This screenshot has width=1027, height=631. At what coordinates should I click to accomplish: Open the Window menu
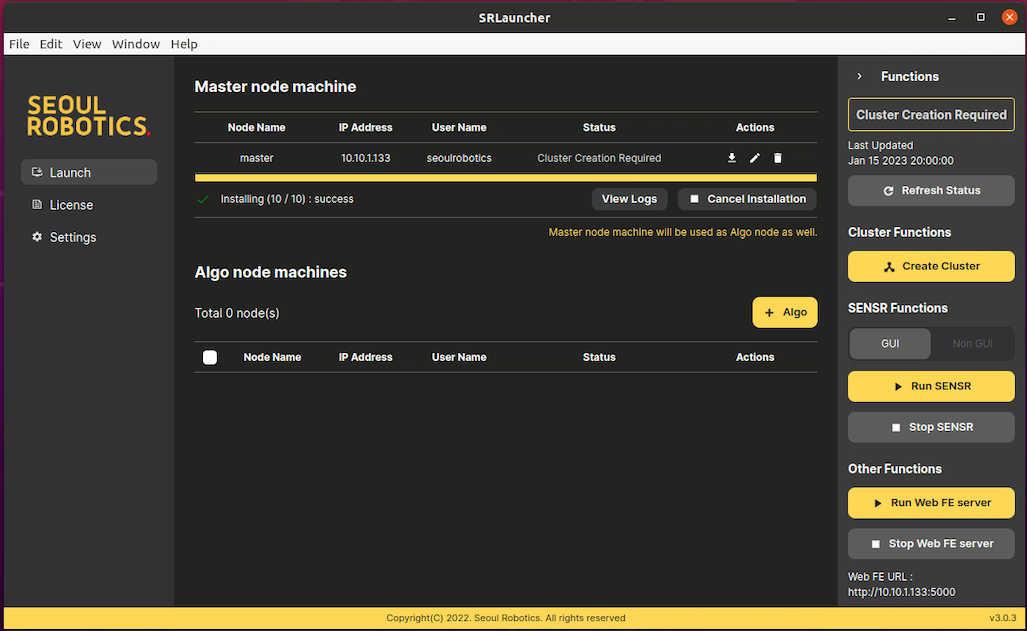pyautogui.click(x=135, y=44)
